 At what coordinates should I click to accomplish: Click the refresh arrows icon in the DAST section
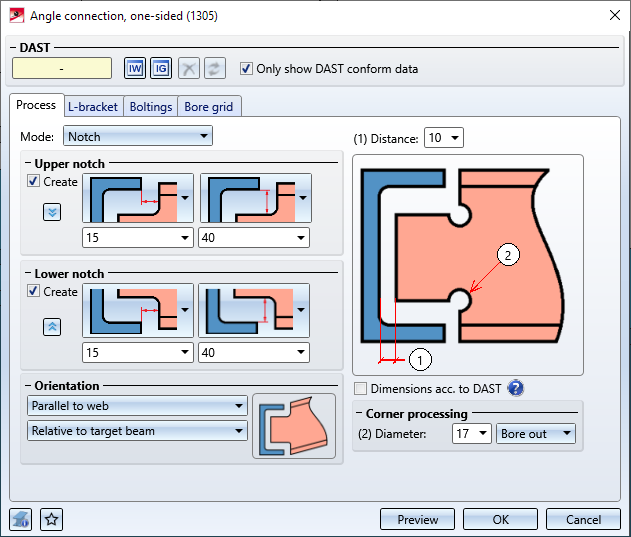tap(214, 68)
